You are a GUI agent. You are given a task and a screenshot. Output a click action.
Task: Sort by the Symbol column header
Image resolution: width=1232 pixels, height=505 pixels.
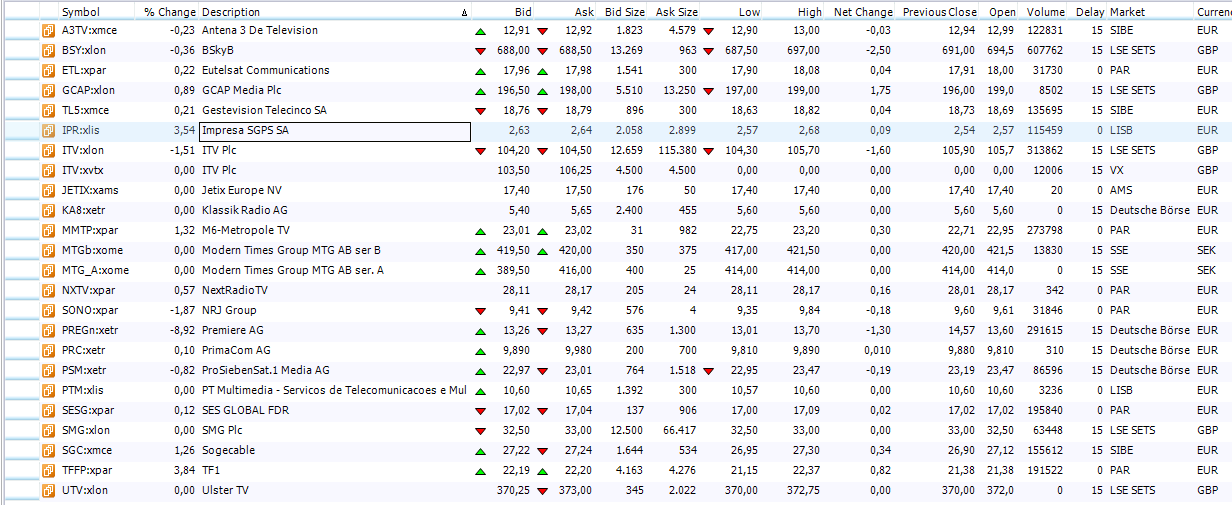80,12
